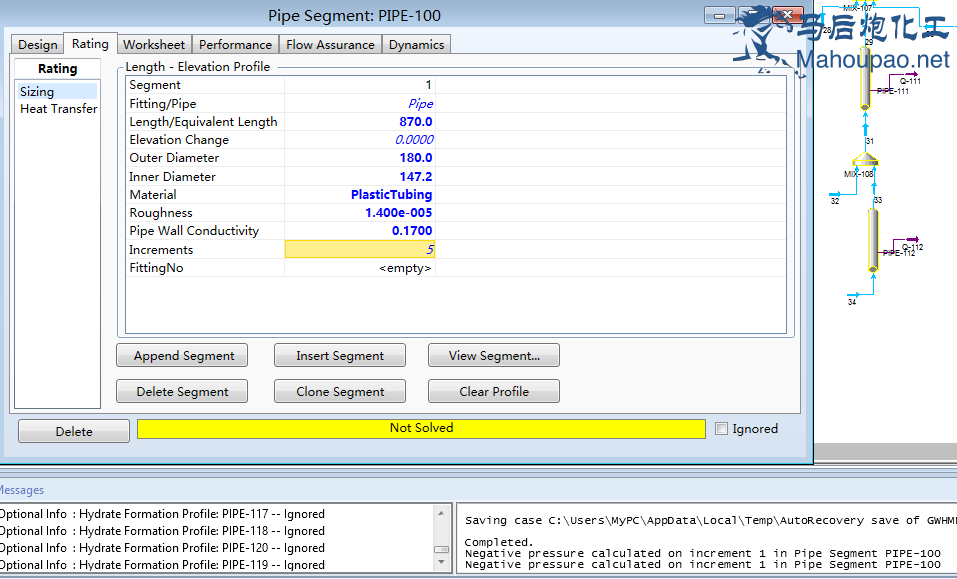
Task: Click the Delete Segment button
Action: pyautogui.click(x=182, y=392)
